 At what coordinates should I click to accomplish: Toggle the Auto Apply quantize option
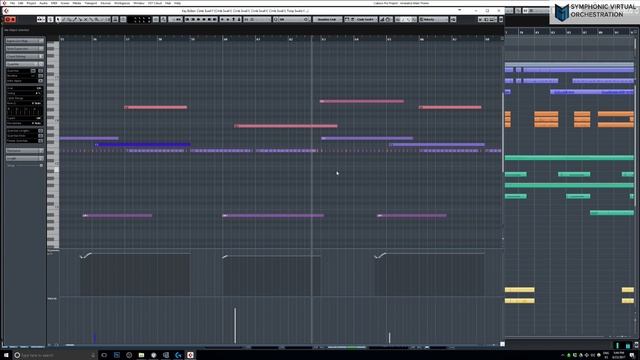(x=40, y=81)
